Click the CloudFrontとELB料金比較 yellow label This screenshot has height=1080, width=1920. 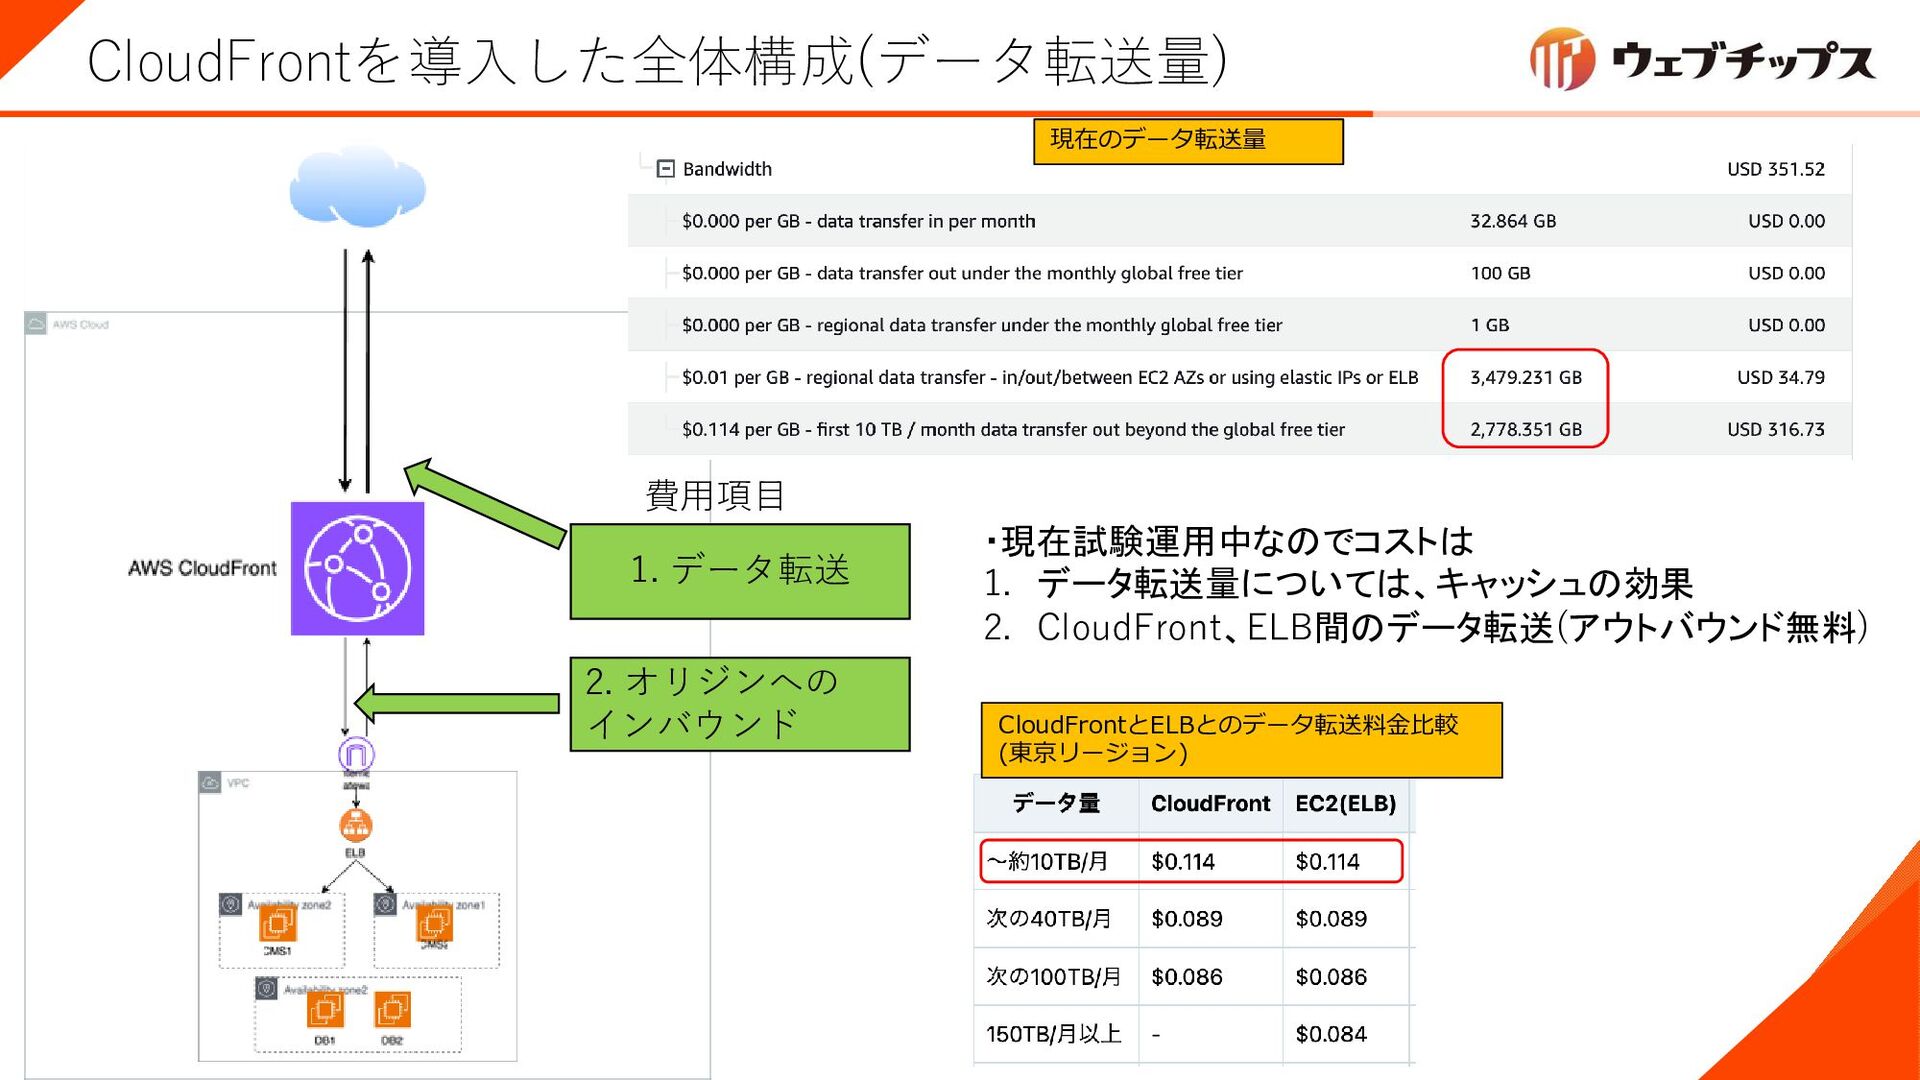tap(1241, 740)
